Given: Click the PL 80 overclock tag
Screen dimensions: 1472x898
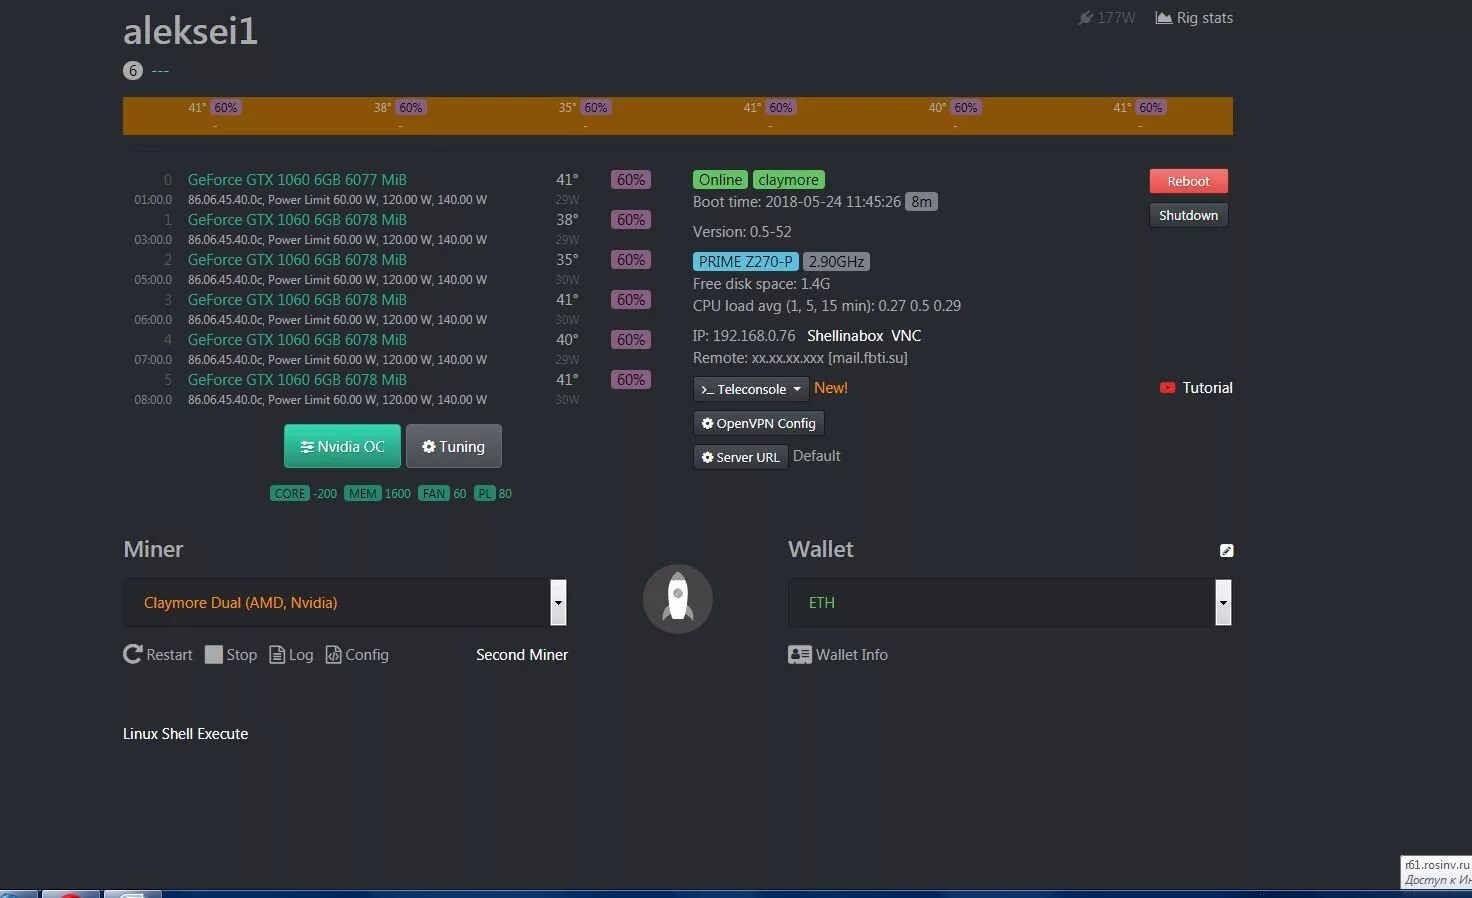Looking at the screenshot, I should (x=493, y=493).
